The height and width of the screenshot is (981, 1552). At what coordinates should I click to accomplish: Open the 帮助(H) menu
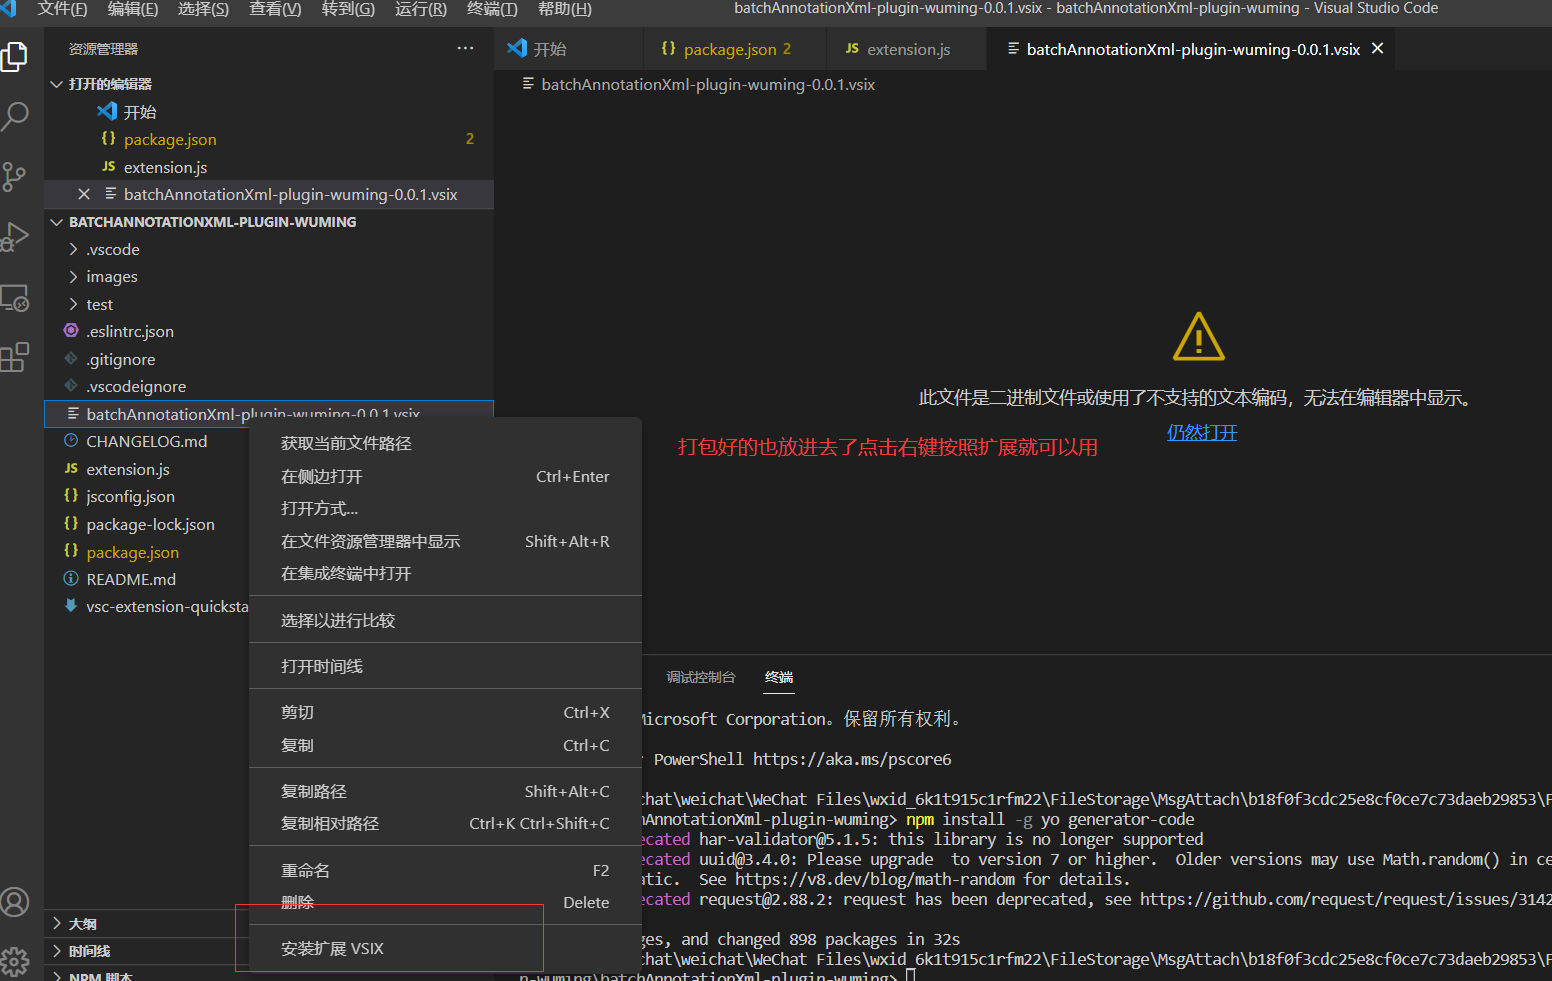pos(565,9)
